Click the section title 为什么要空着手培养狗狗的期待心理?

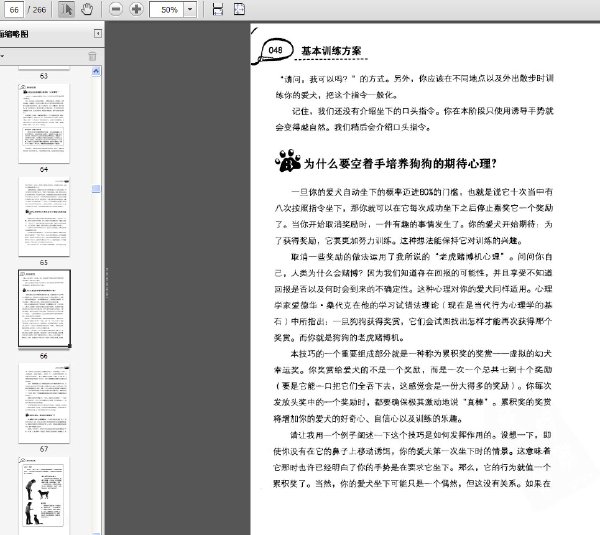pos(400,164)
